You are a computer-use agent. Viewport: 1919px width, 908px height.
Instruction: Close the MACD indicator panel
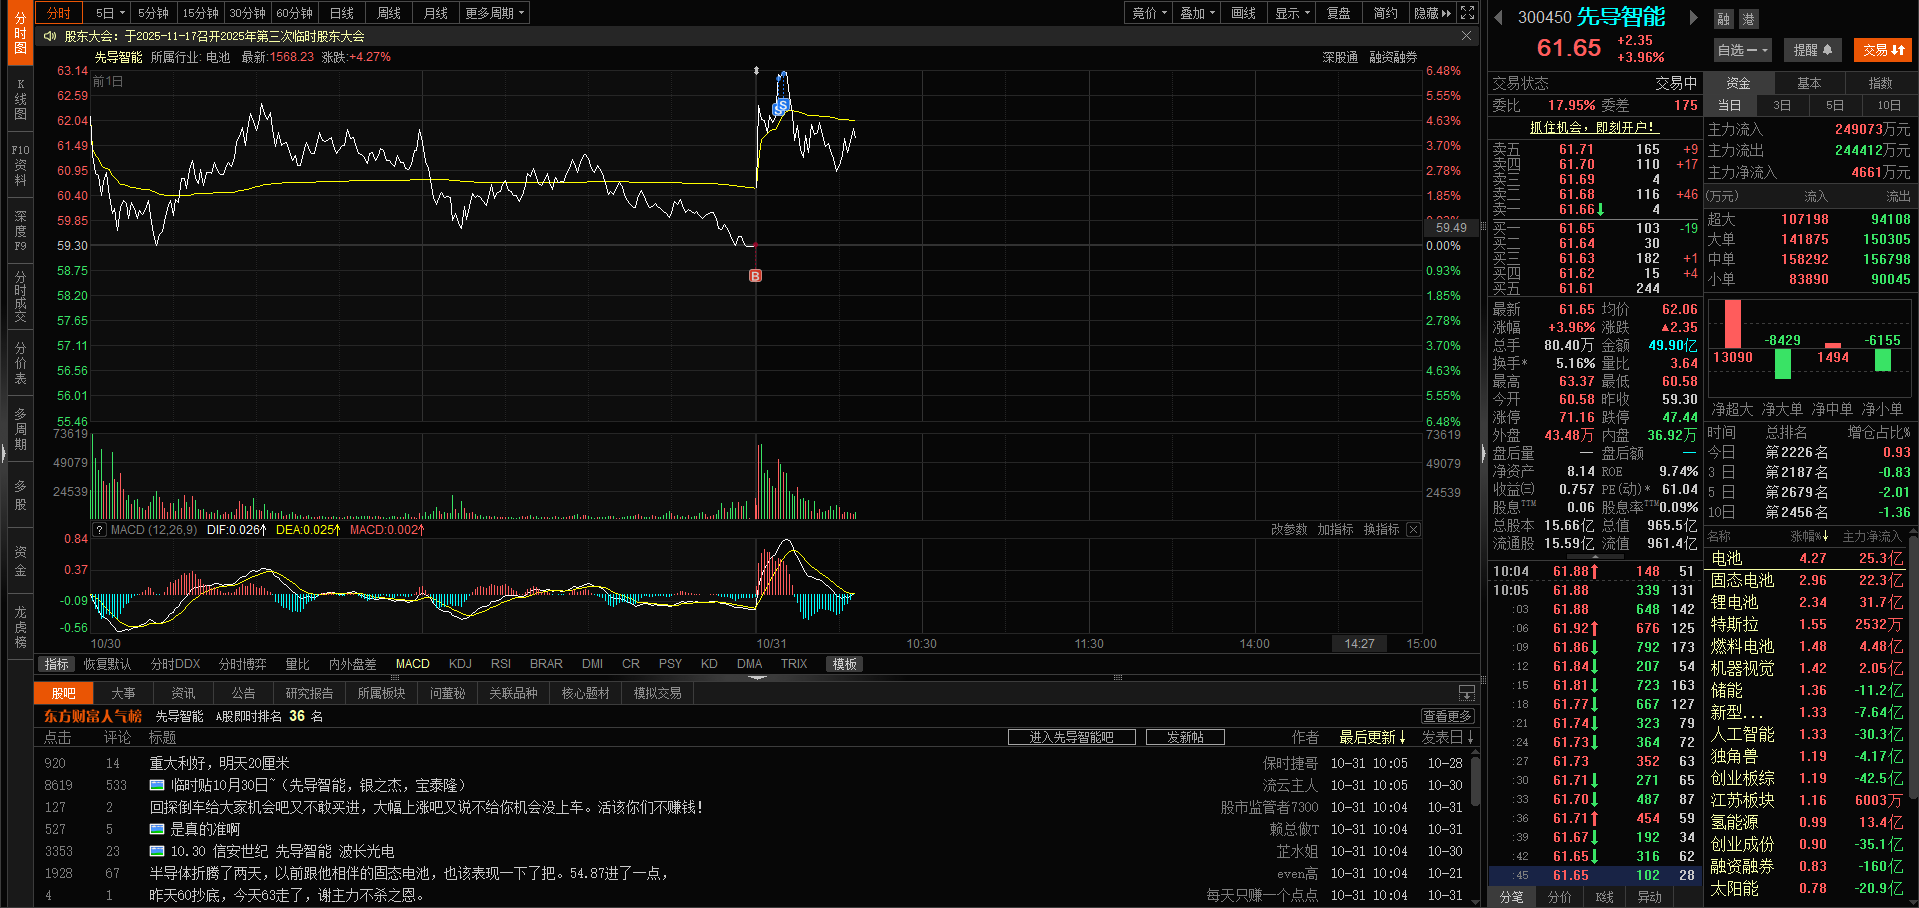(x=1413, y=530)
